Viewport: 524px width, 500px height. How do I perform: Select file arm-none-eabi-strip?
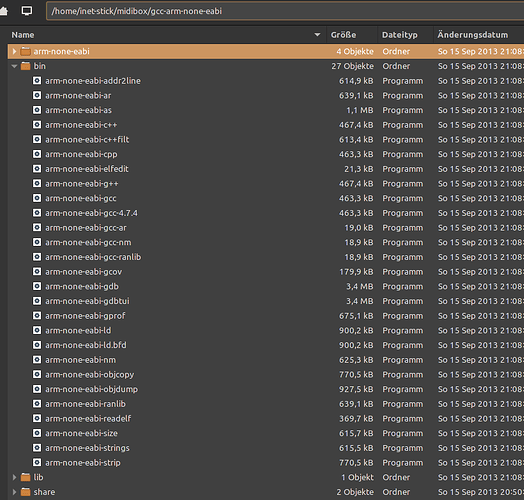point(83,463)
